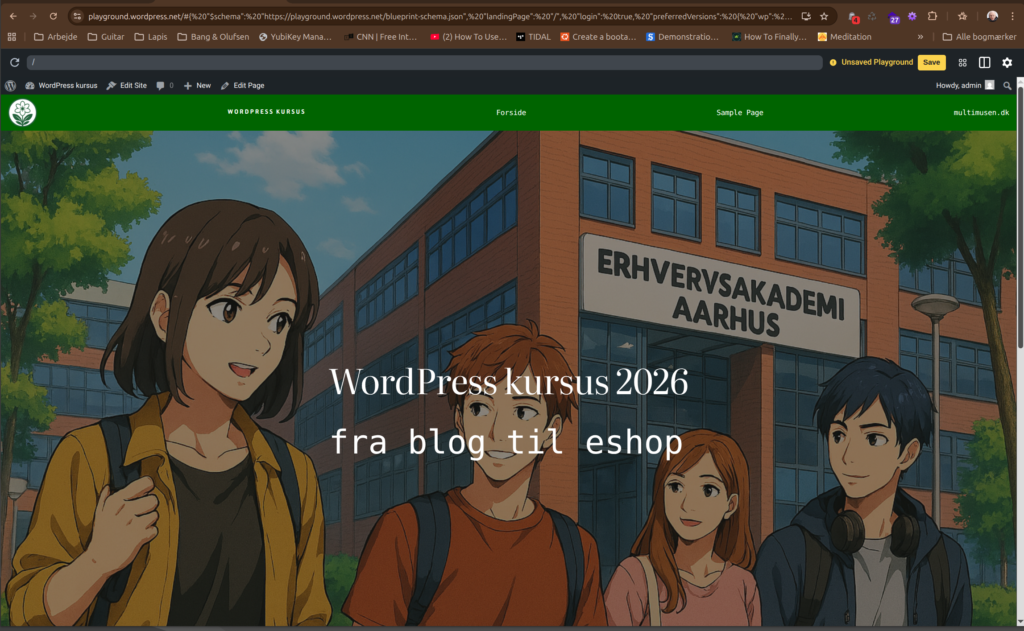Select the Edit Site link
The image size is (1024, 631).
[x=130, y=85]
